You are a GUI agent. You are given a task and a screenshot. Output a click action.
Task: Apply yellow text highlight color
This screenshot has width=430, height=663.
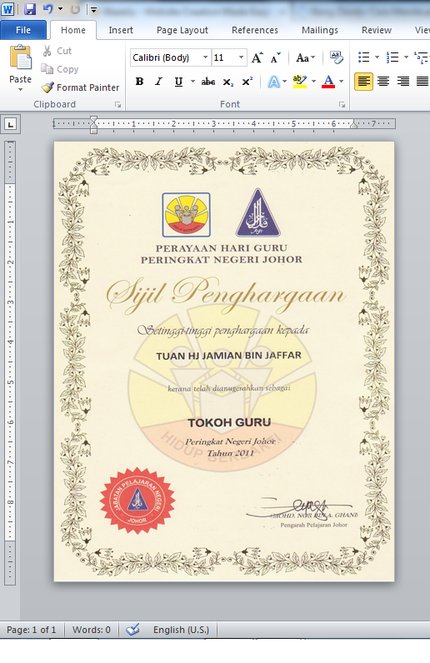[x=300, y=81]
